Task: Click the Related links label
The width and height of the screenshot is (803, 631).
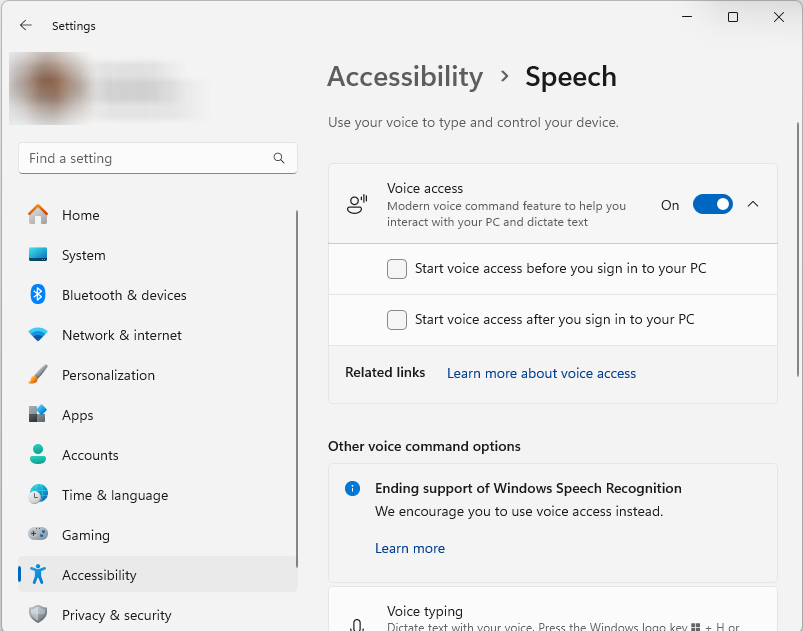Action: (x=385, y=372)
